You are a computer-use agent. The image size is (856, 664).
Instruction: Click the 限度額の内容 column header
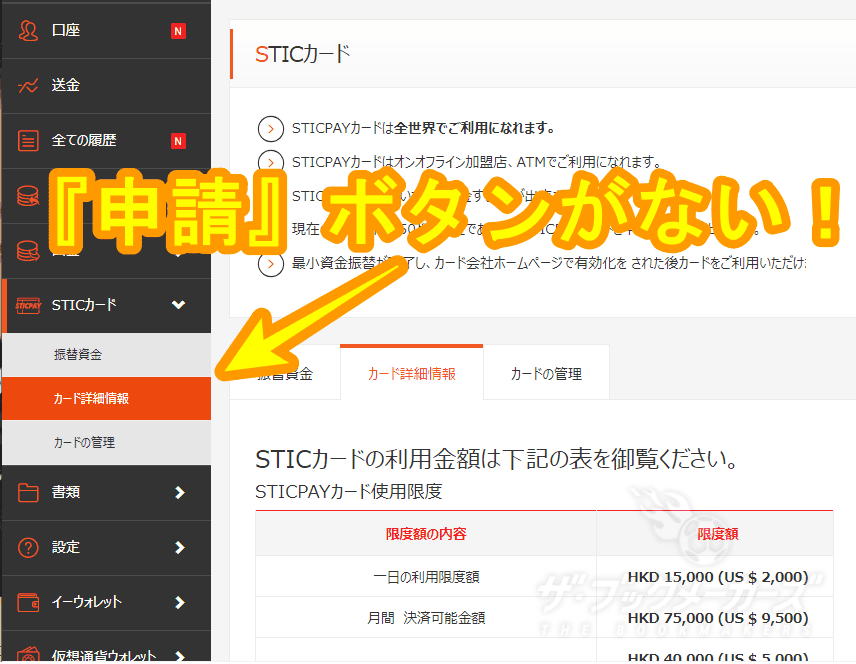pos(426,534)
